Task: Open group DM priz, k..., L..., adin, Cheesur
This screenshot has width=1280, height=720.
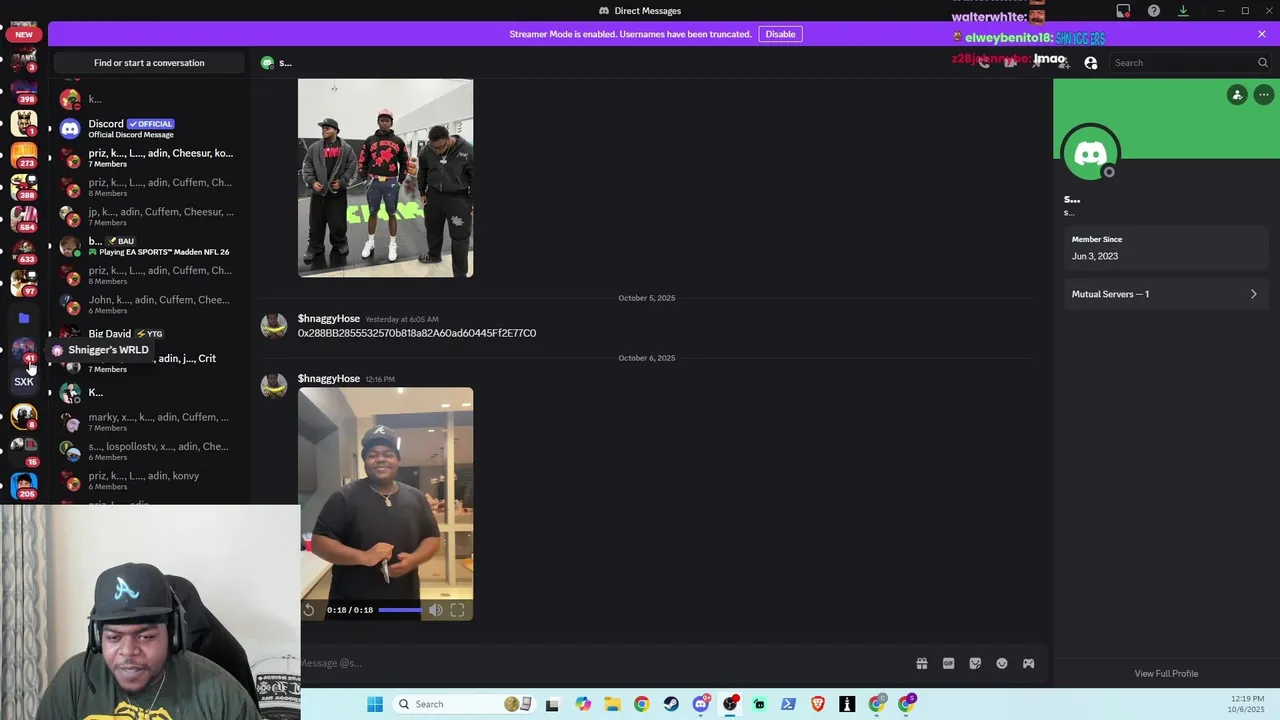Action: (149, 158)
